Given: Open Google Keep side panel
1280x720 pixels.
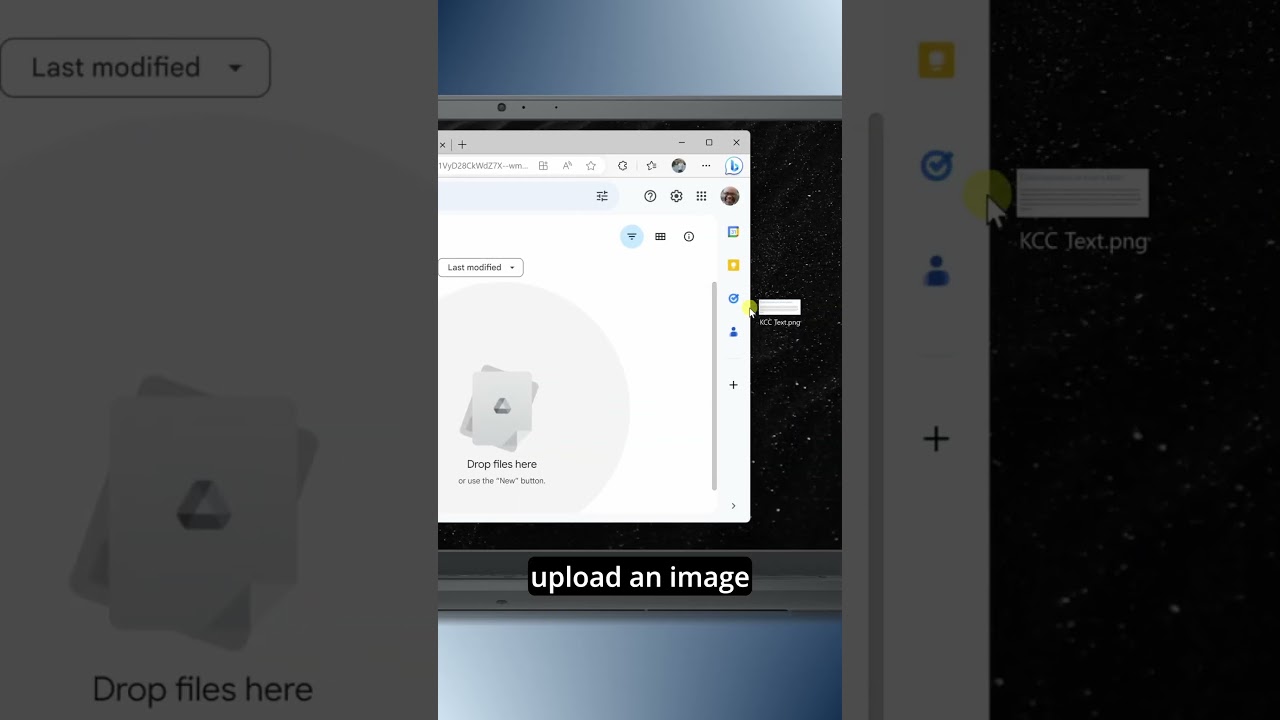Looking at the screenshot, I should coord(733,265).
